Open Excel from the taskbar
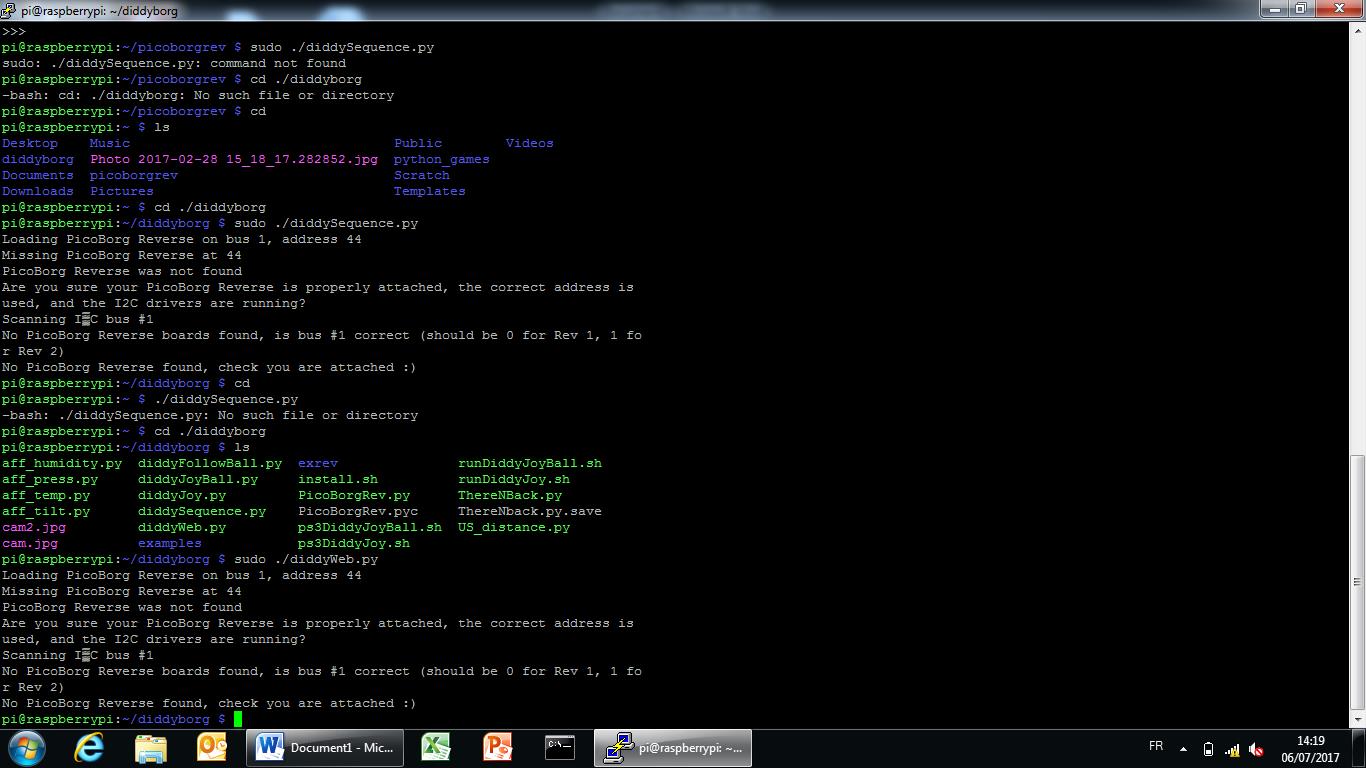The image size is (1366, 768). point(435,748)
